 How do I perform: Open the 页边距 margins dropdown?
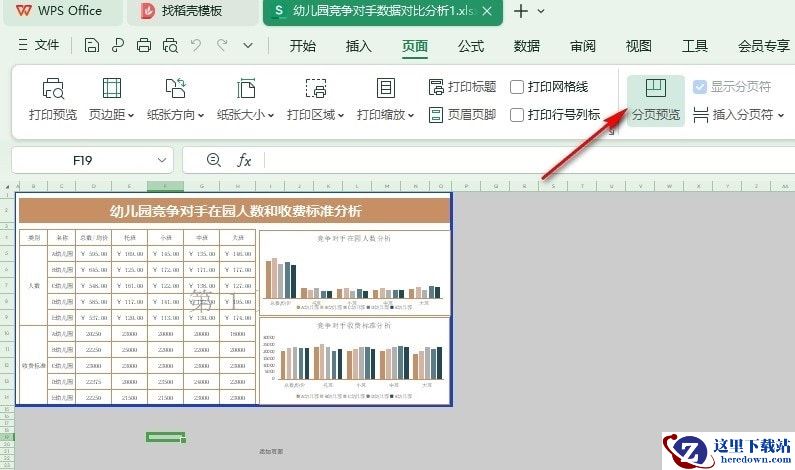(x=111, y=99)
